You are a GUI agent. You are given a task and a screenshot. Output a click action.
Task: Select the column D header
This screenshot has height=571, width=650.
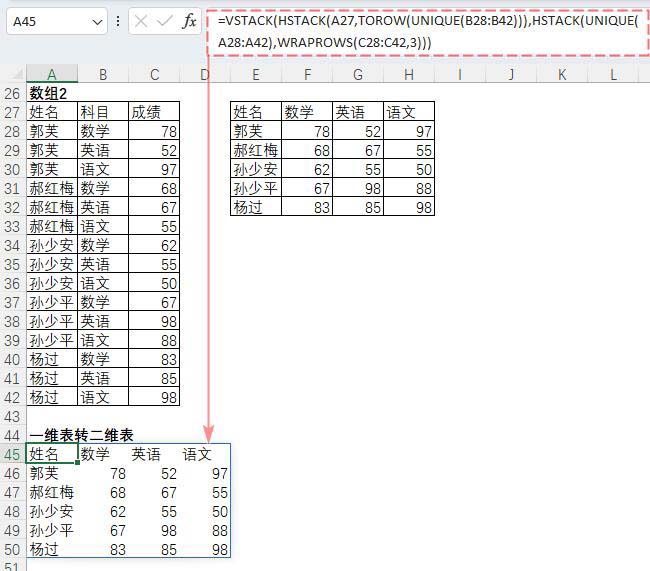pyautogui.click(x=204, y=75)
